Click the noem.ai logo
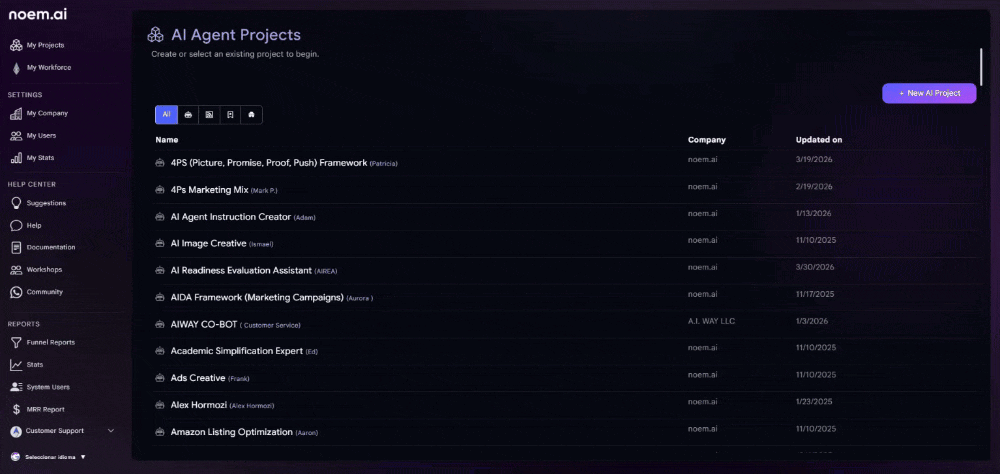Viewport: 1000px width, 474px height. coord(36,14)
